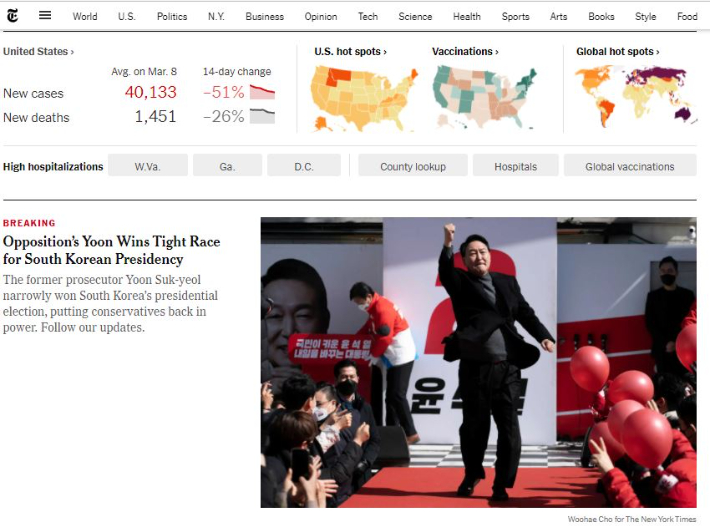Image resolution: width=710 pixels, height=526 pixels.
Task: Open the Science section
Action: [x=415, y=16]
